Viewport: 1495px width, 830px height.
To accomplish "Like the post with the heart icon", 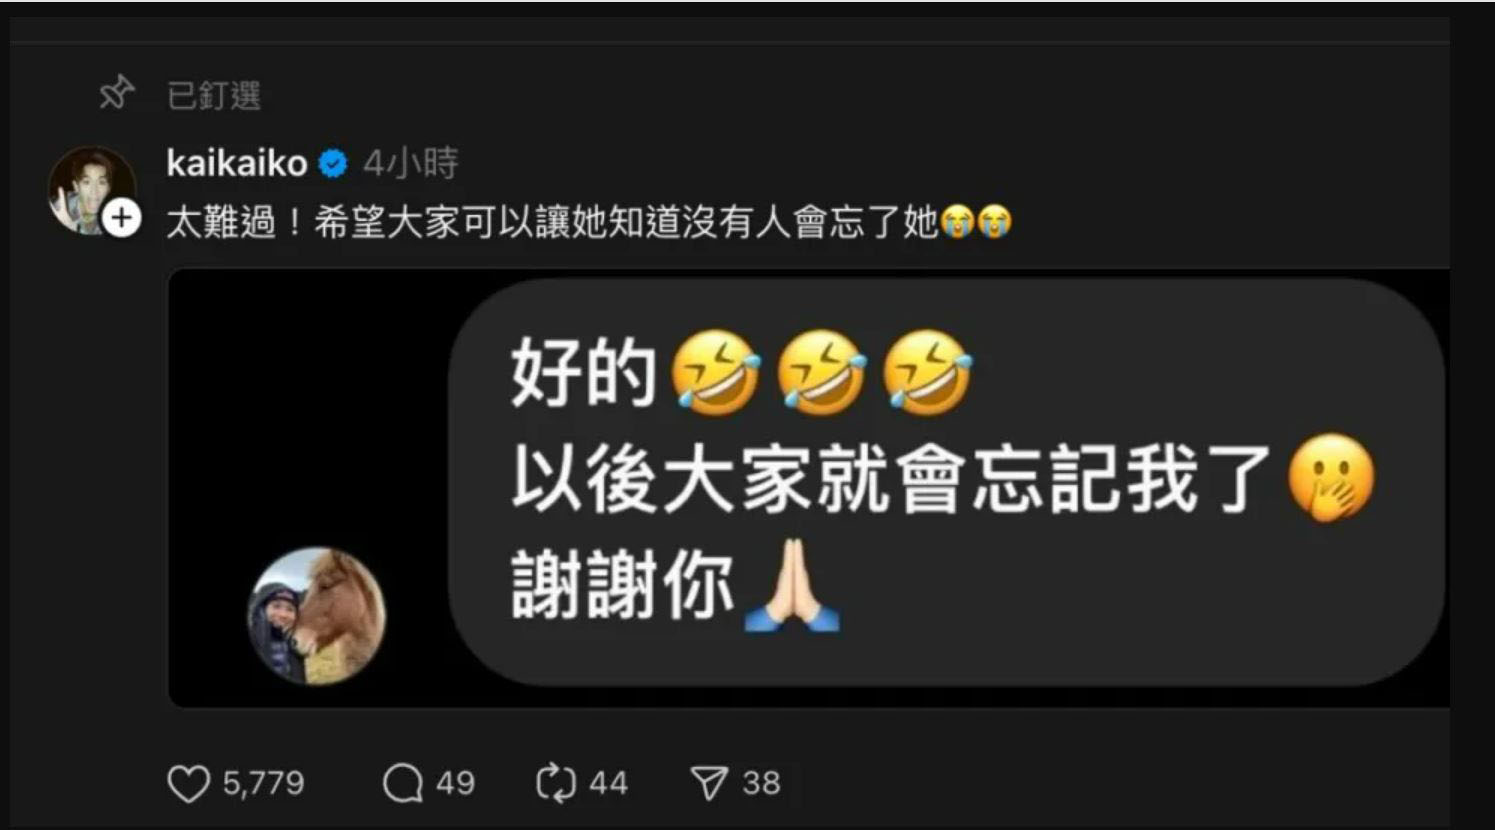I will click(x=188, y=784).
